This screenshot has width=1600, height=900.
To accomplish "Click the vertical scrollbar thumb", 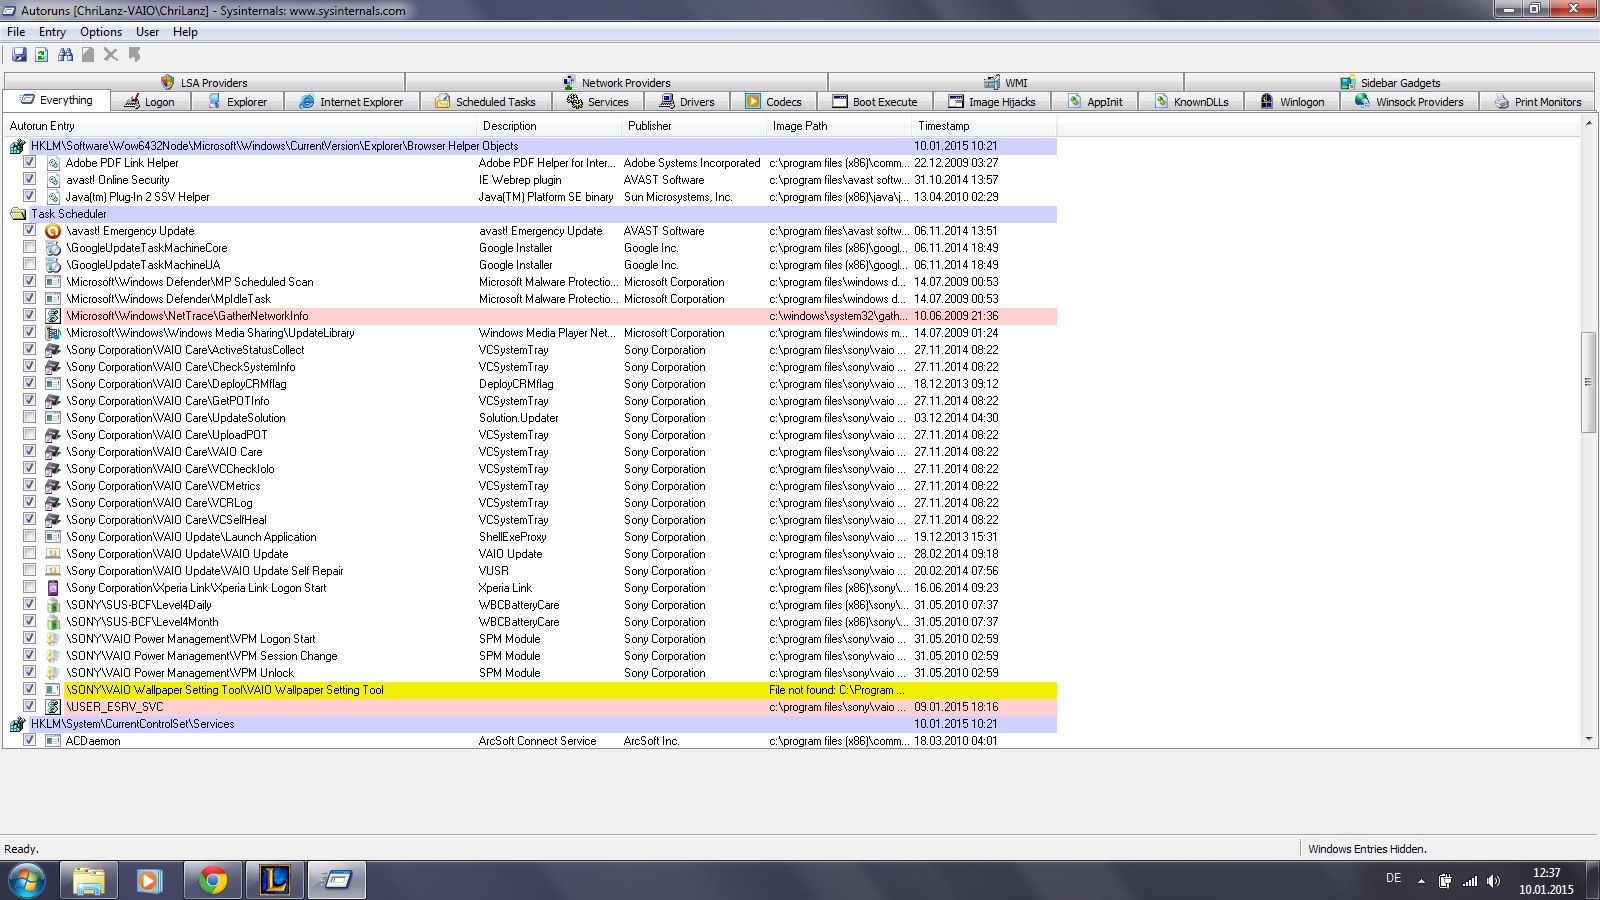I will pos(1588,382).
